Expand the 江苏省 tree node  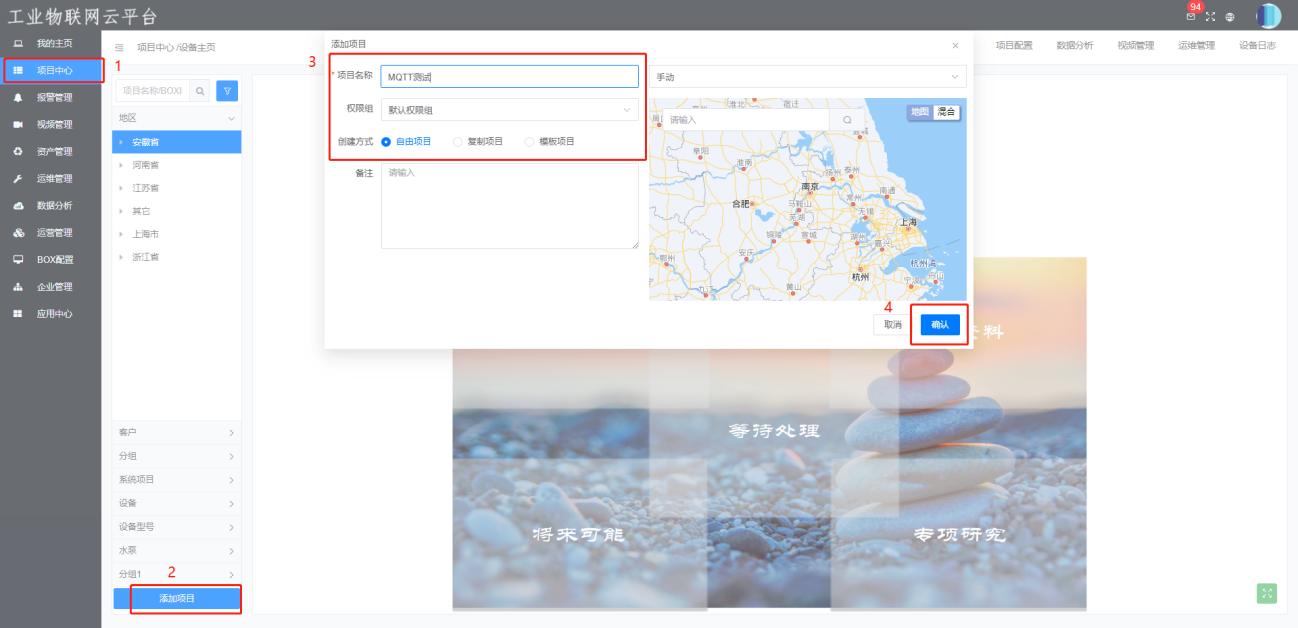pos(122,188)
